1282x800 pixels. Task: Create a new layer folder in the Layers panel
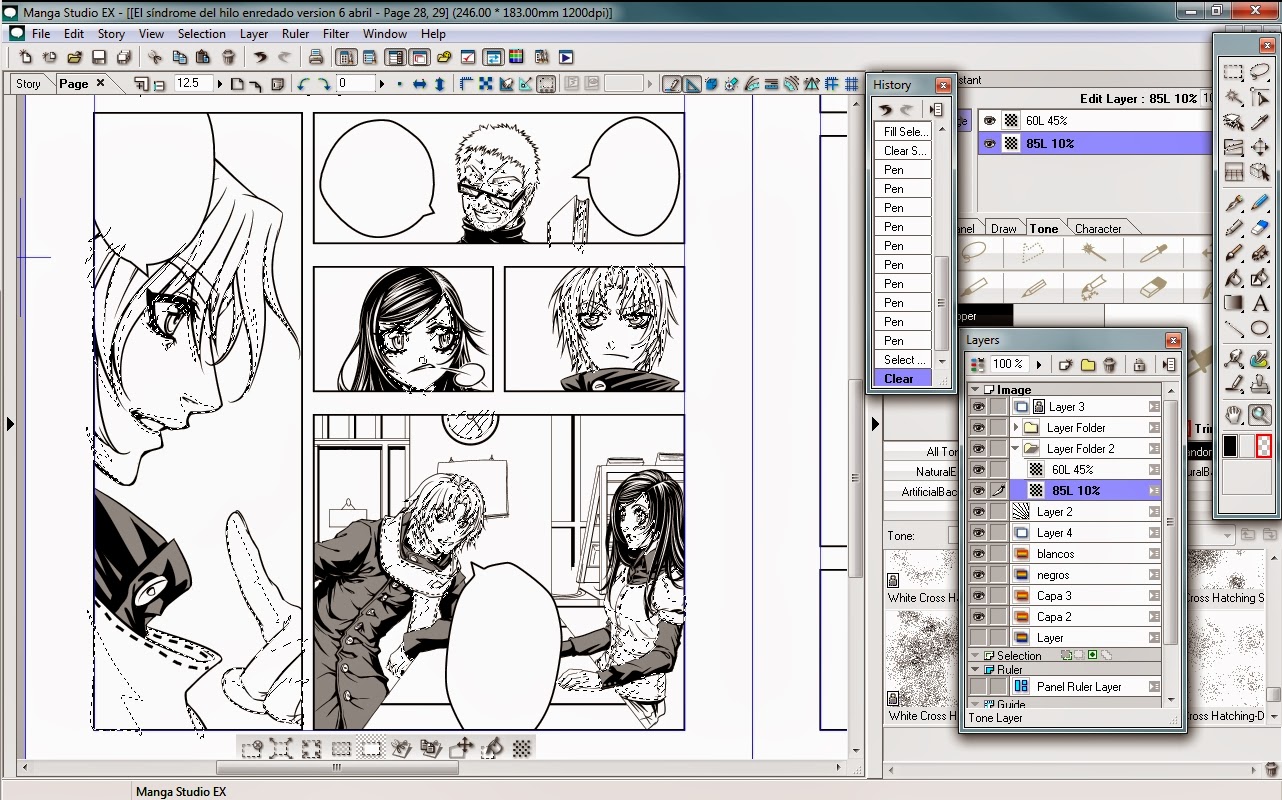pyautogui.click(x=1088, y=364)
